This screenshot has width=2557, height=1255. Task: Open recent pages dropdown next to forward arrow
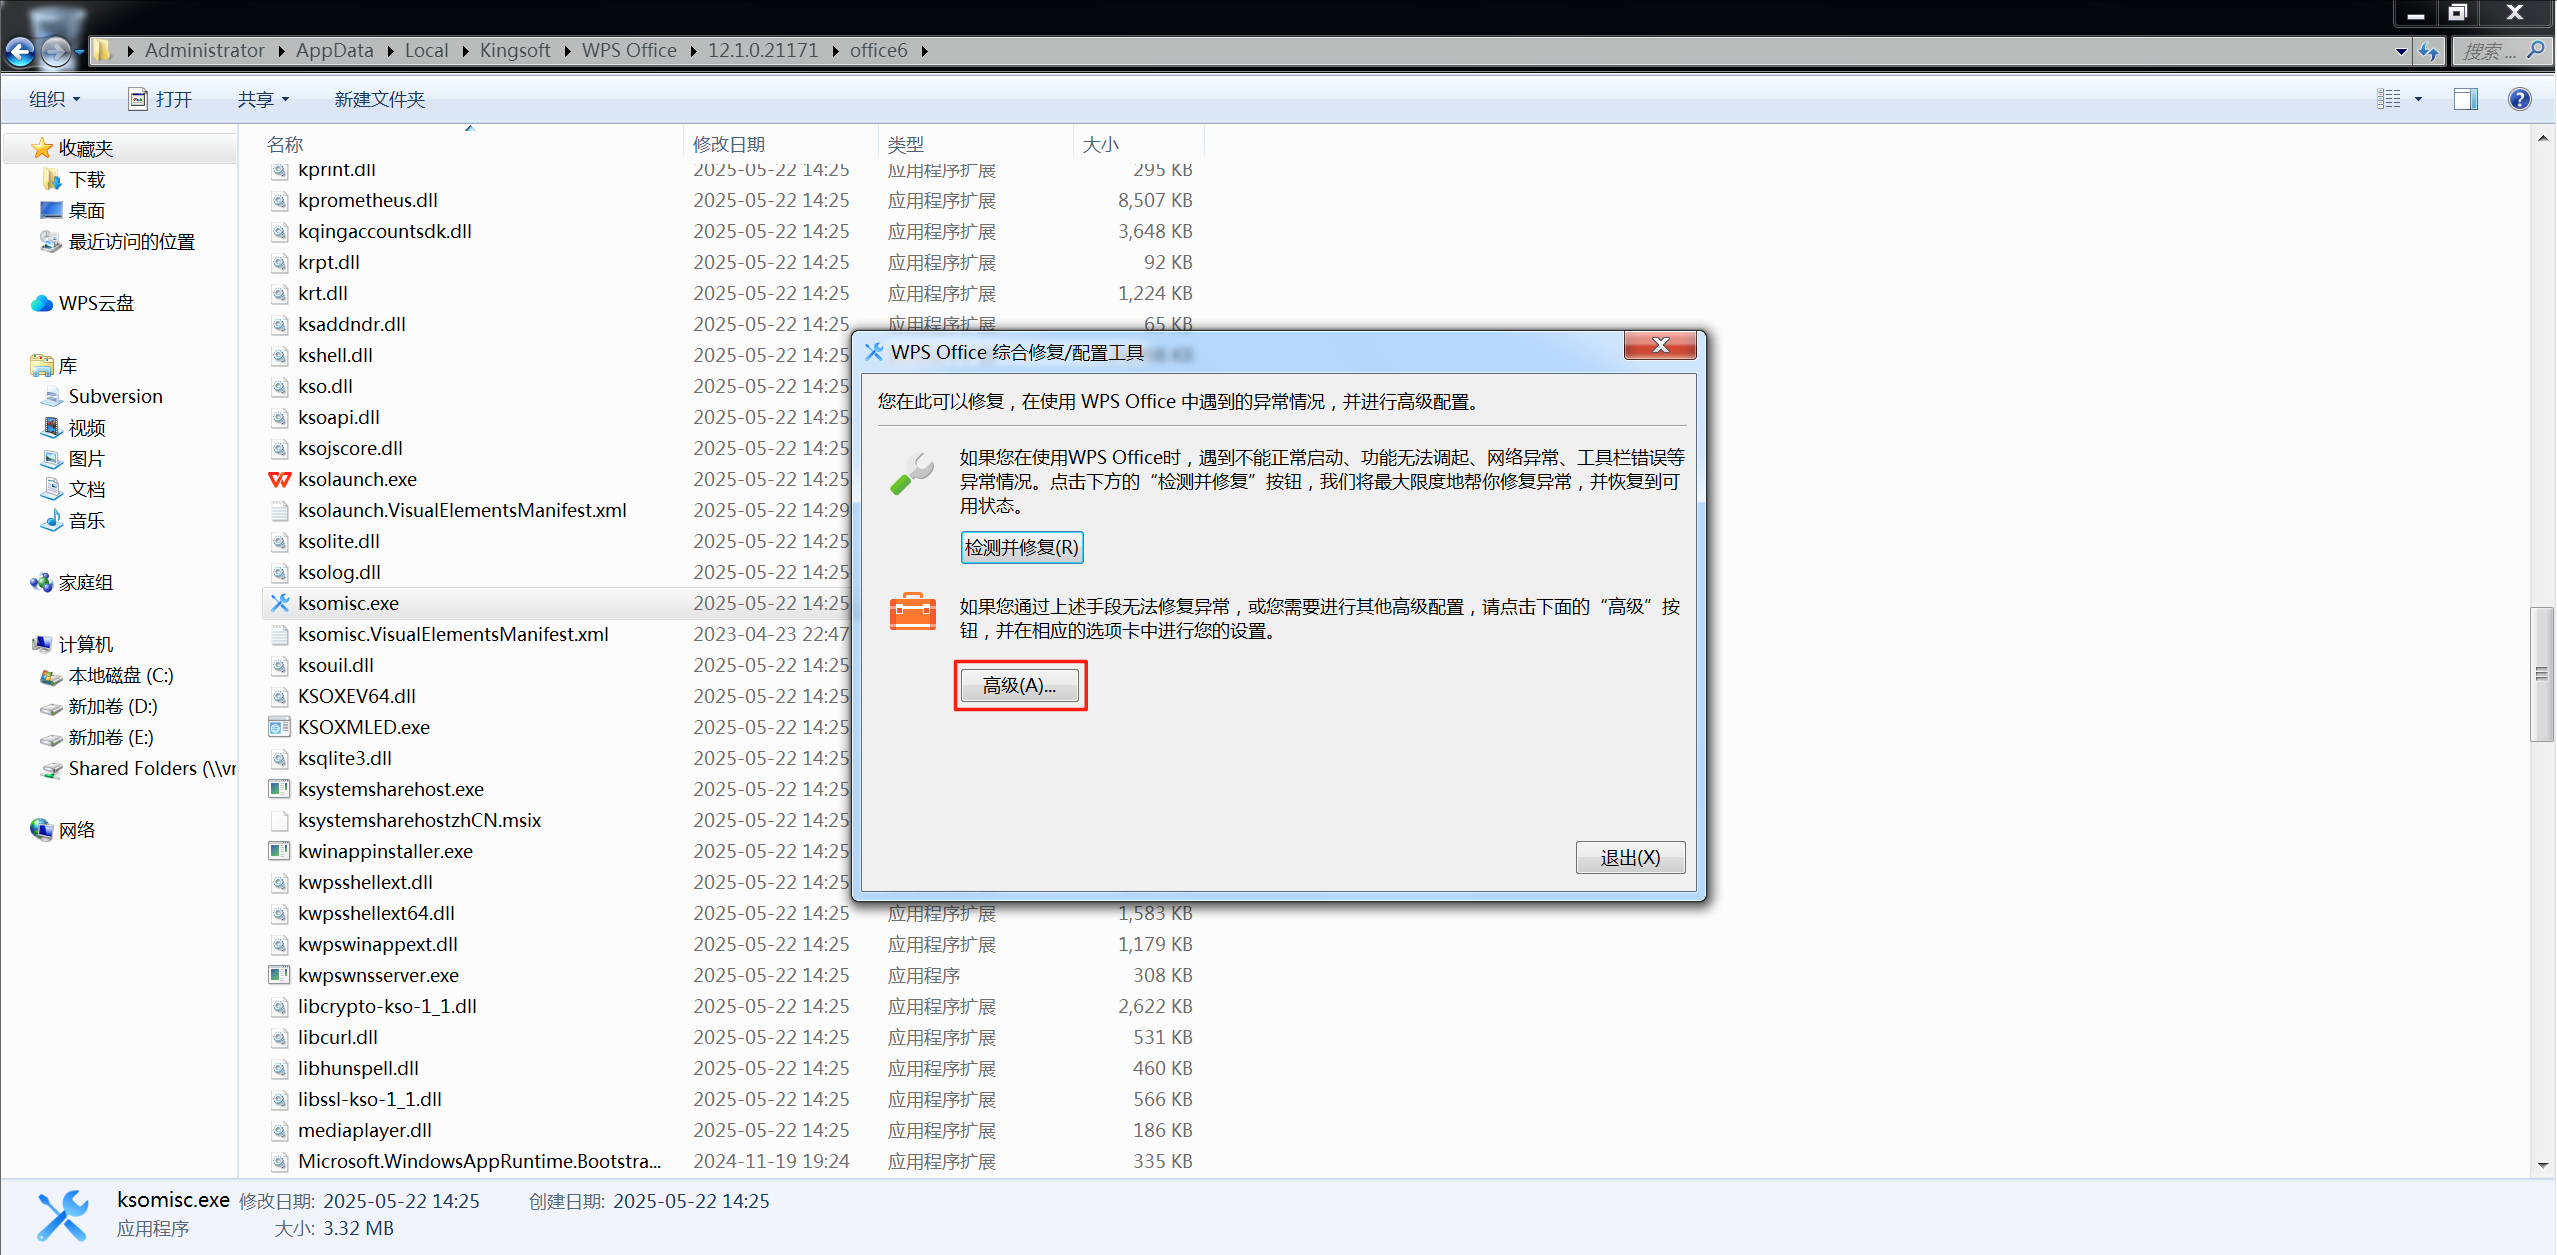80,52
